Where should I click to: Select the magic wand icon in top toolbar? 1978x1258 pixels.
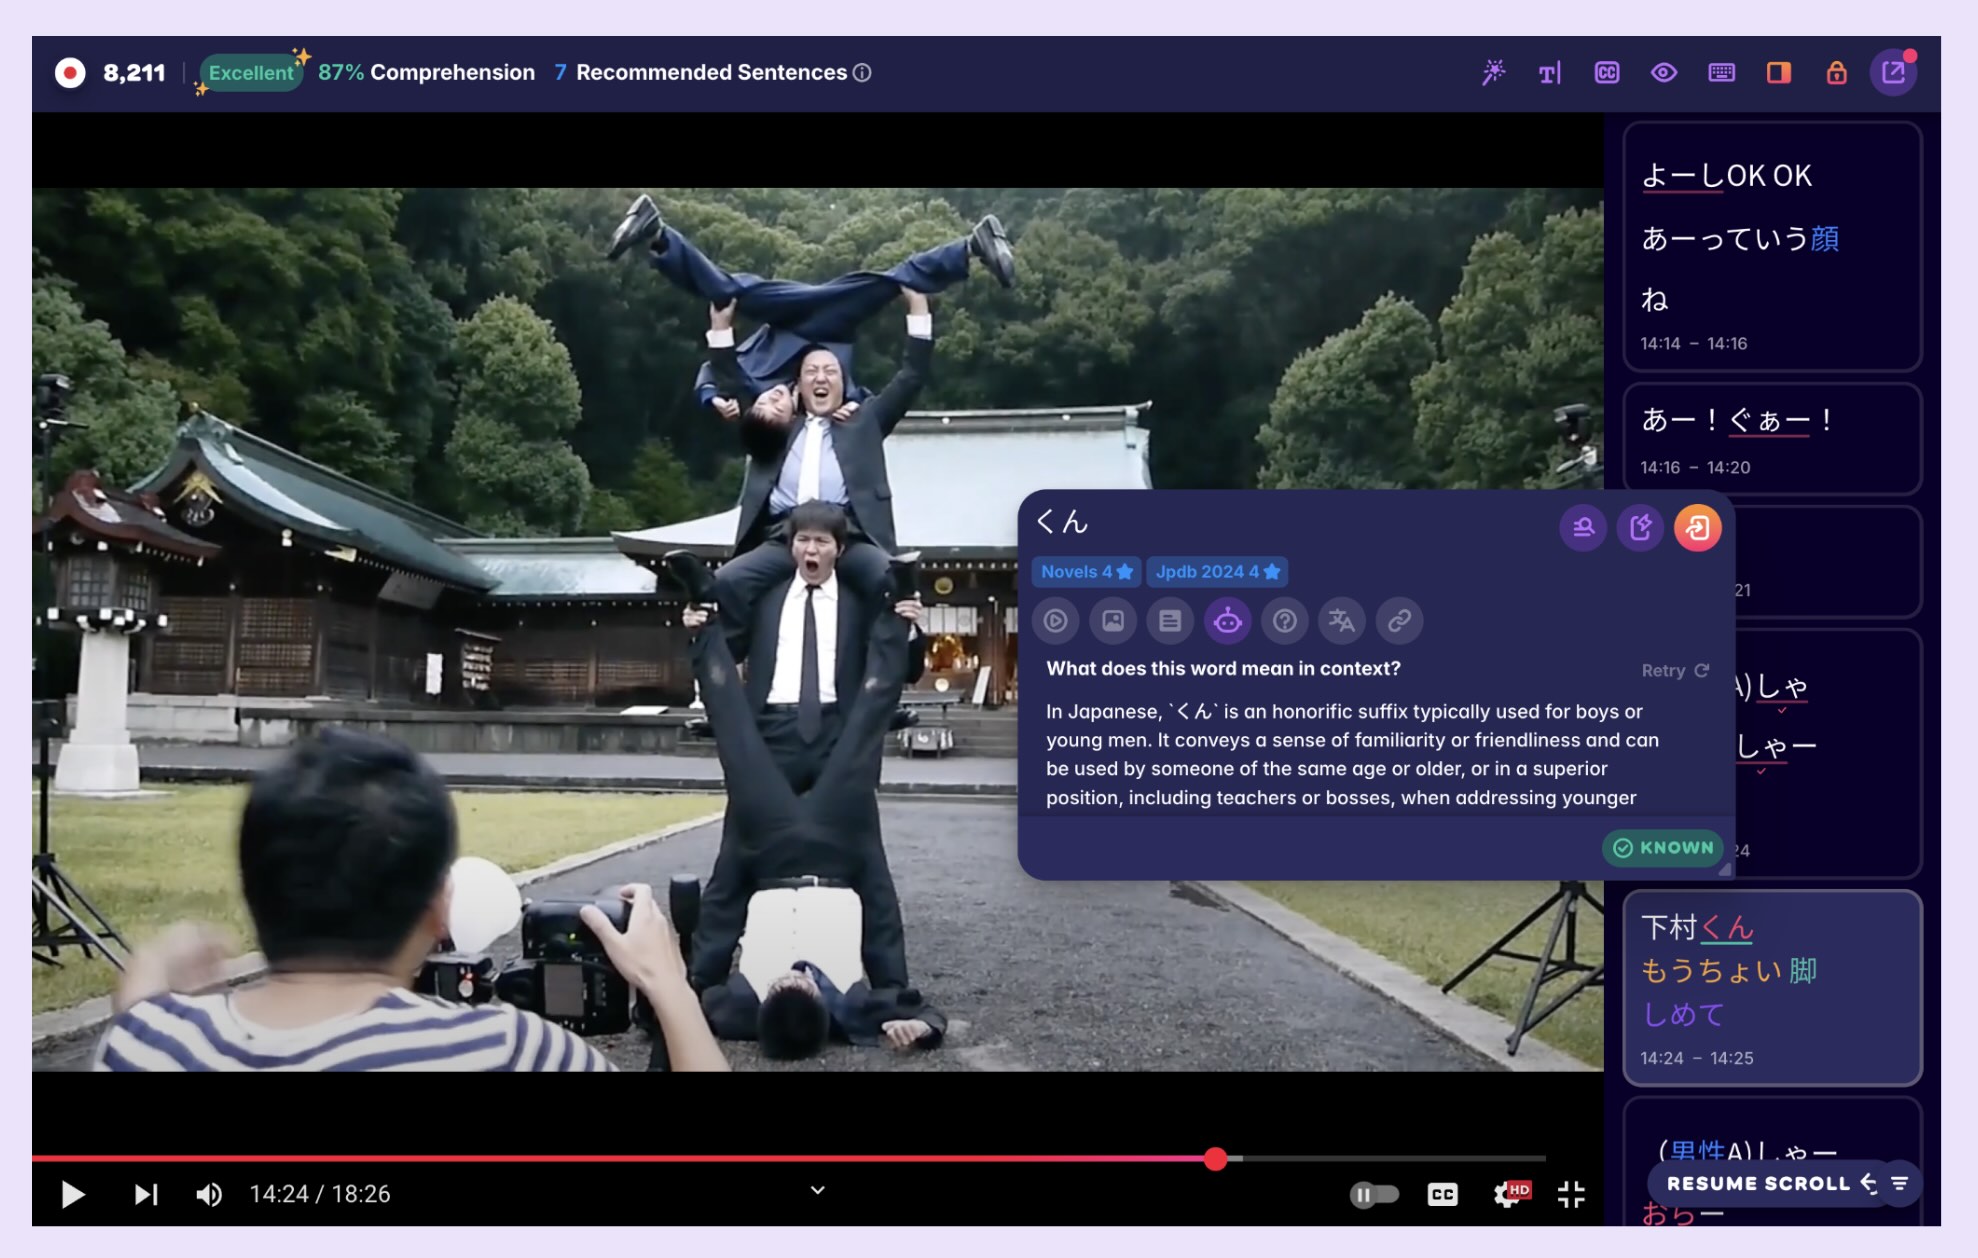(1492, 72)
